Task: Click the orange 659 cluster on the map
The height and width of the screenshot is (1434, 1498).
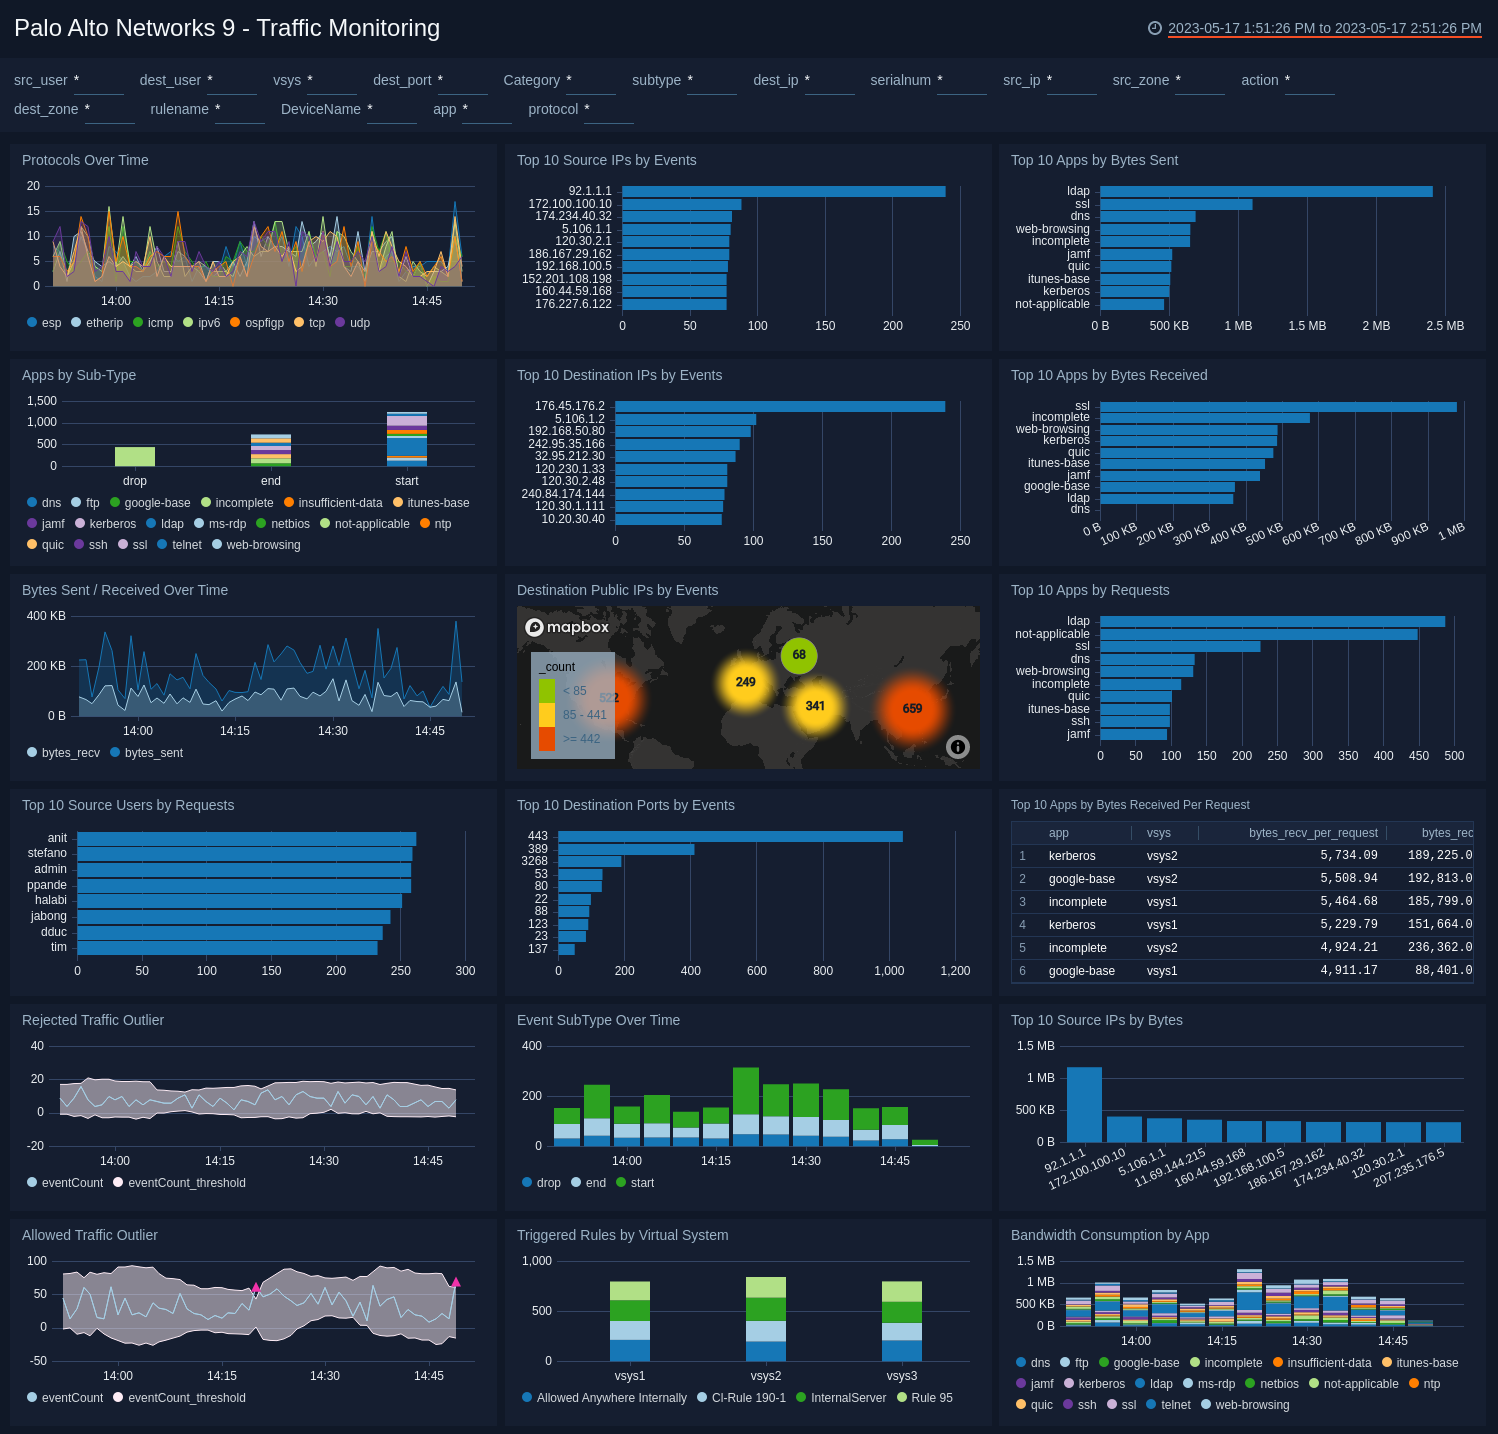Action: click(x=913, y=708)
